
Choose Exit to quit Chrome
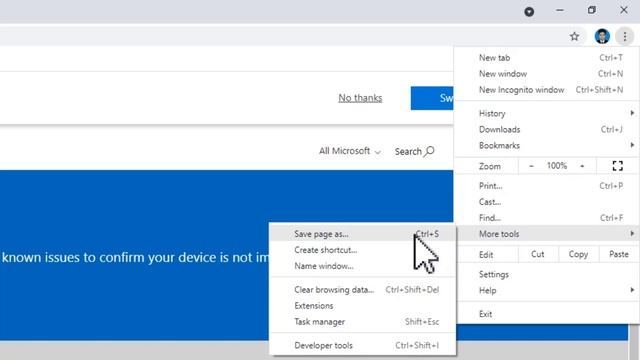[547, 314]
